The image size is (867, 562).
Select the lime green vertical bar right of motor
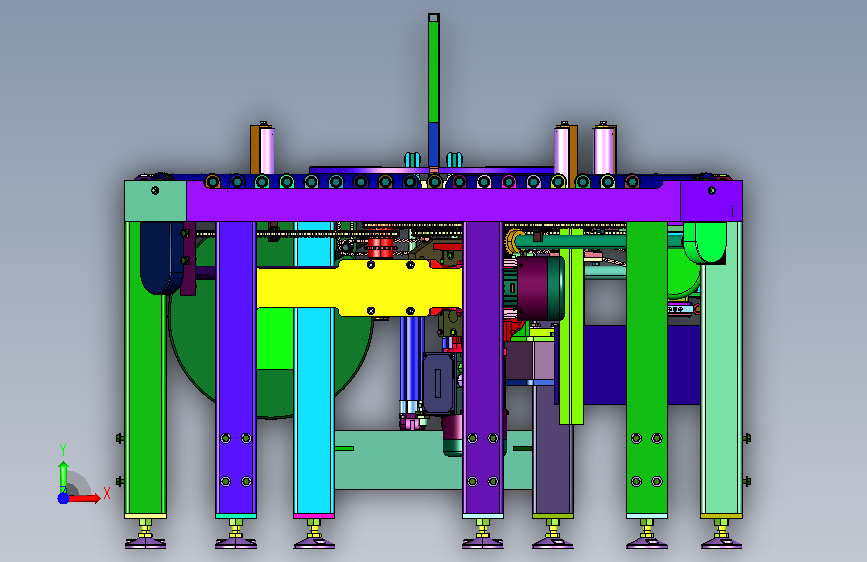pyautogui.click(x=571, y=332)
